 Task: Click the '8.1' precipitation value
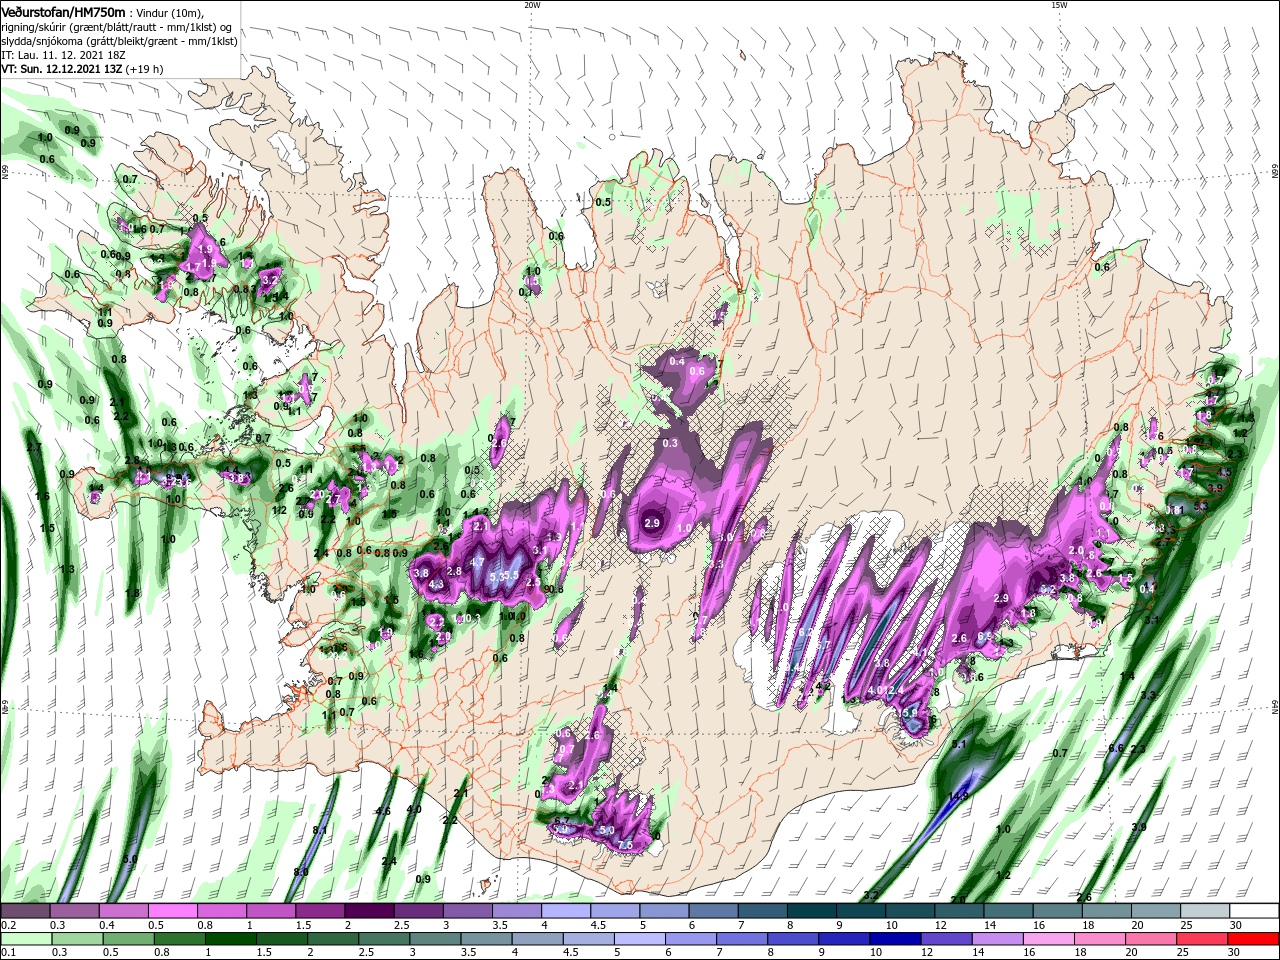point(320,830)
